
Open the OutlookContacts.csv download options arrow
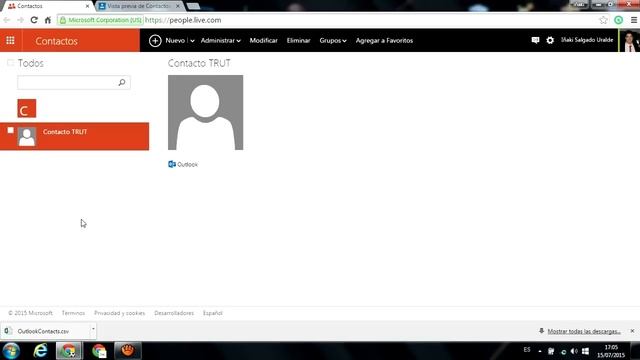(93, 329)
